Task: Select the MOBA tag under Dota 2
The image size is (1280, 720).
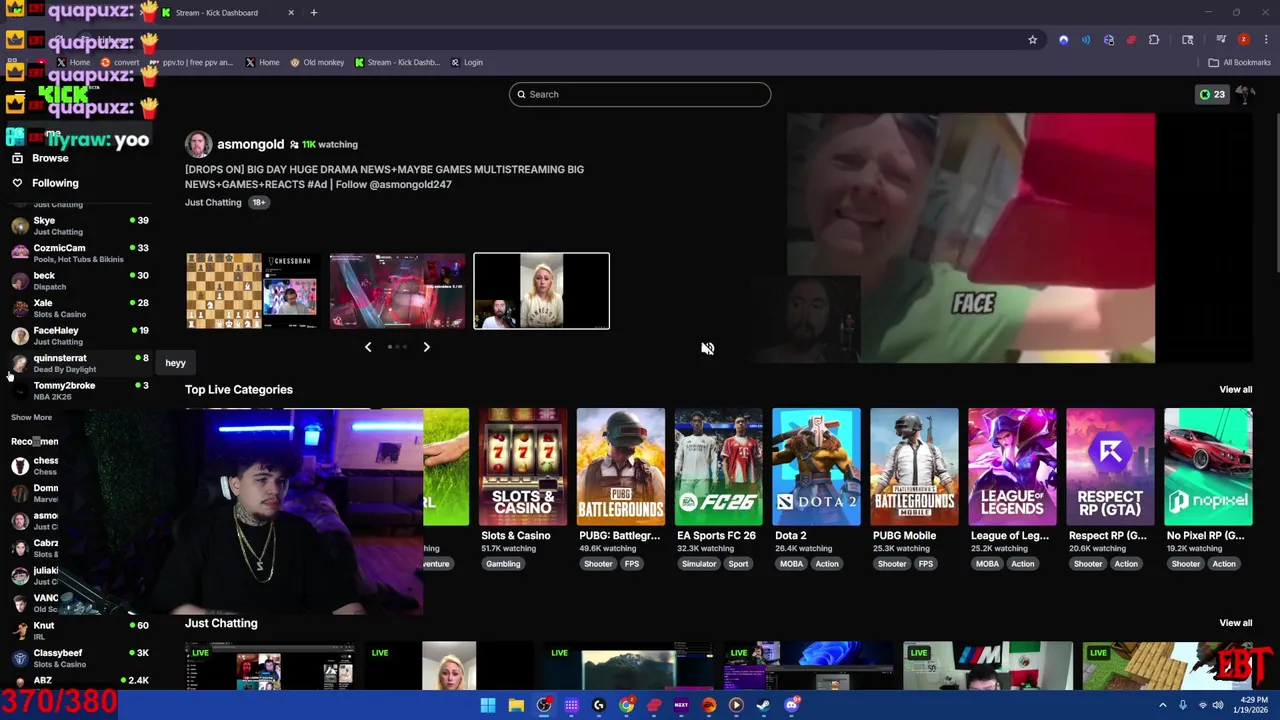Action: (x=791, y=564)
